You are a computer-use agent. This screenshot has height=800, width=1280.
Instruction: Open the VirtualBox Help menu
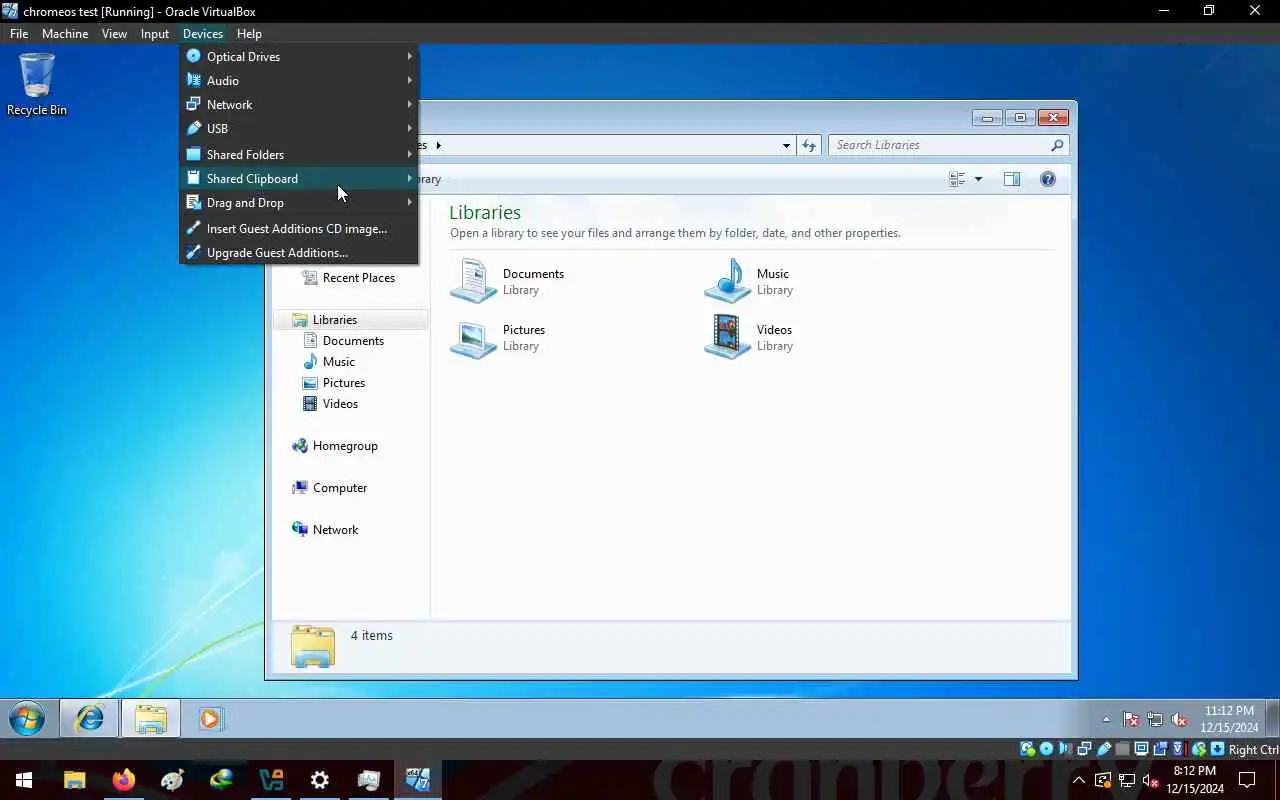coord(249,34)
